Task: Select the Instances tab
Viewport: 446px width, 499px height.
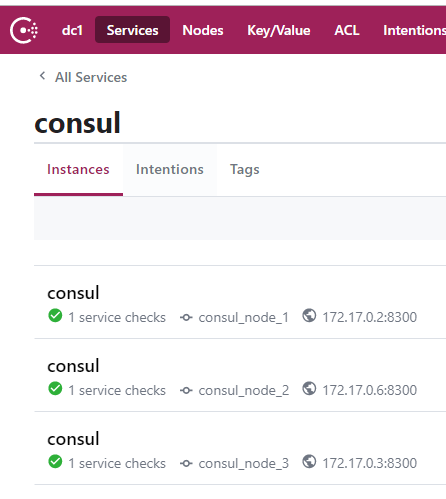Action: coord(78,170)
